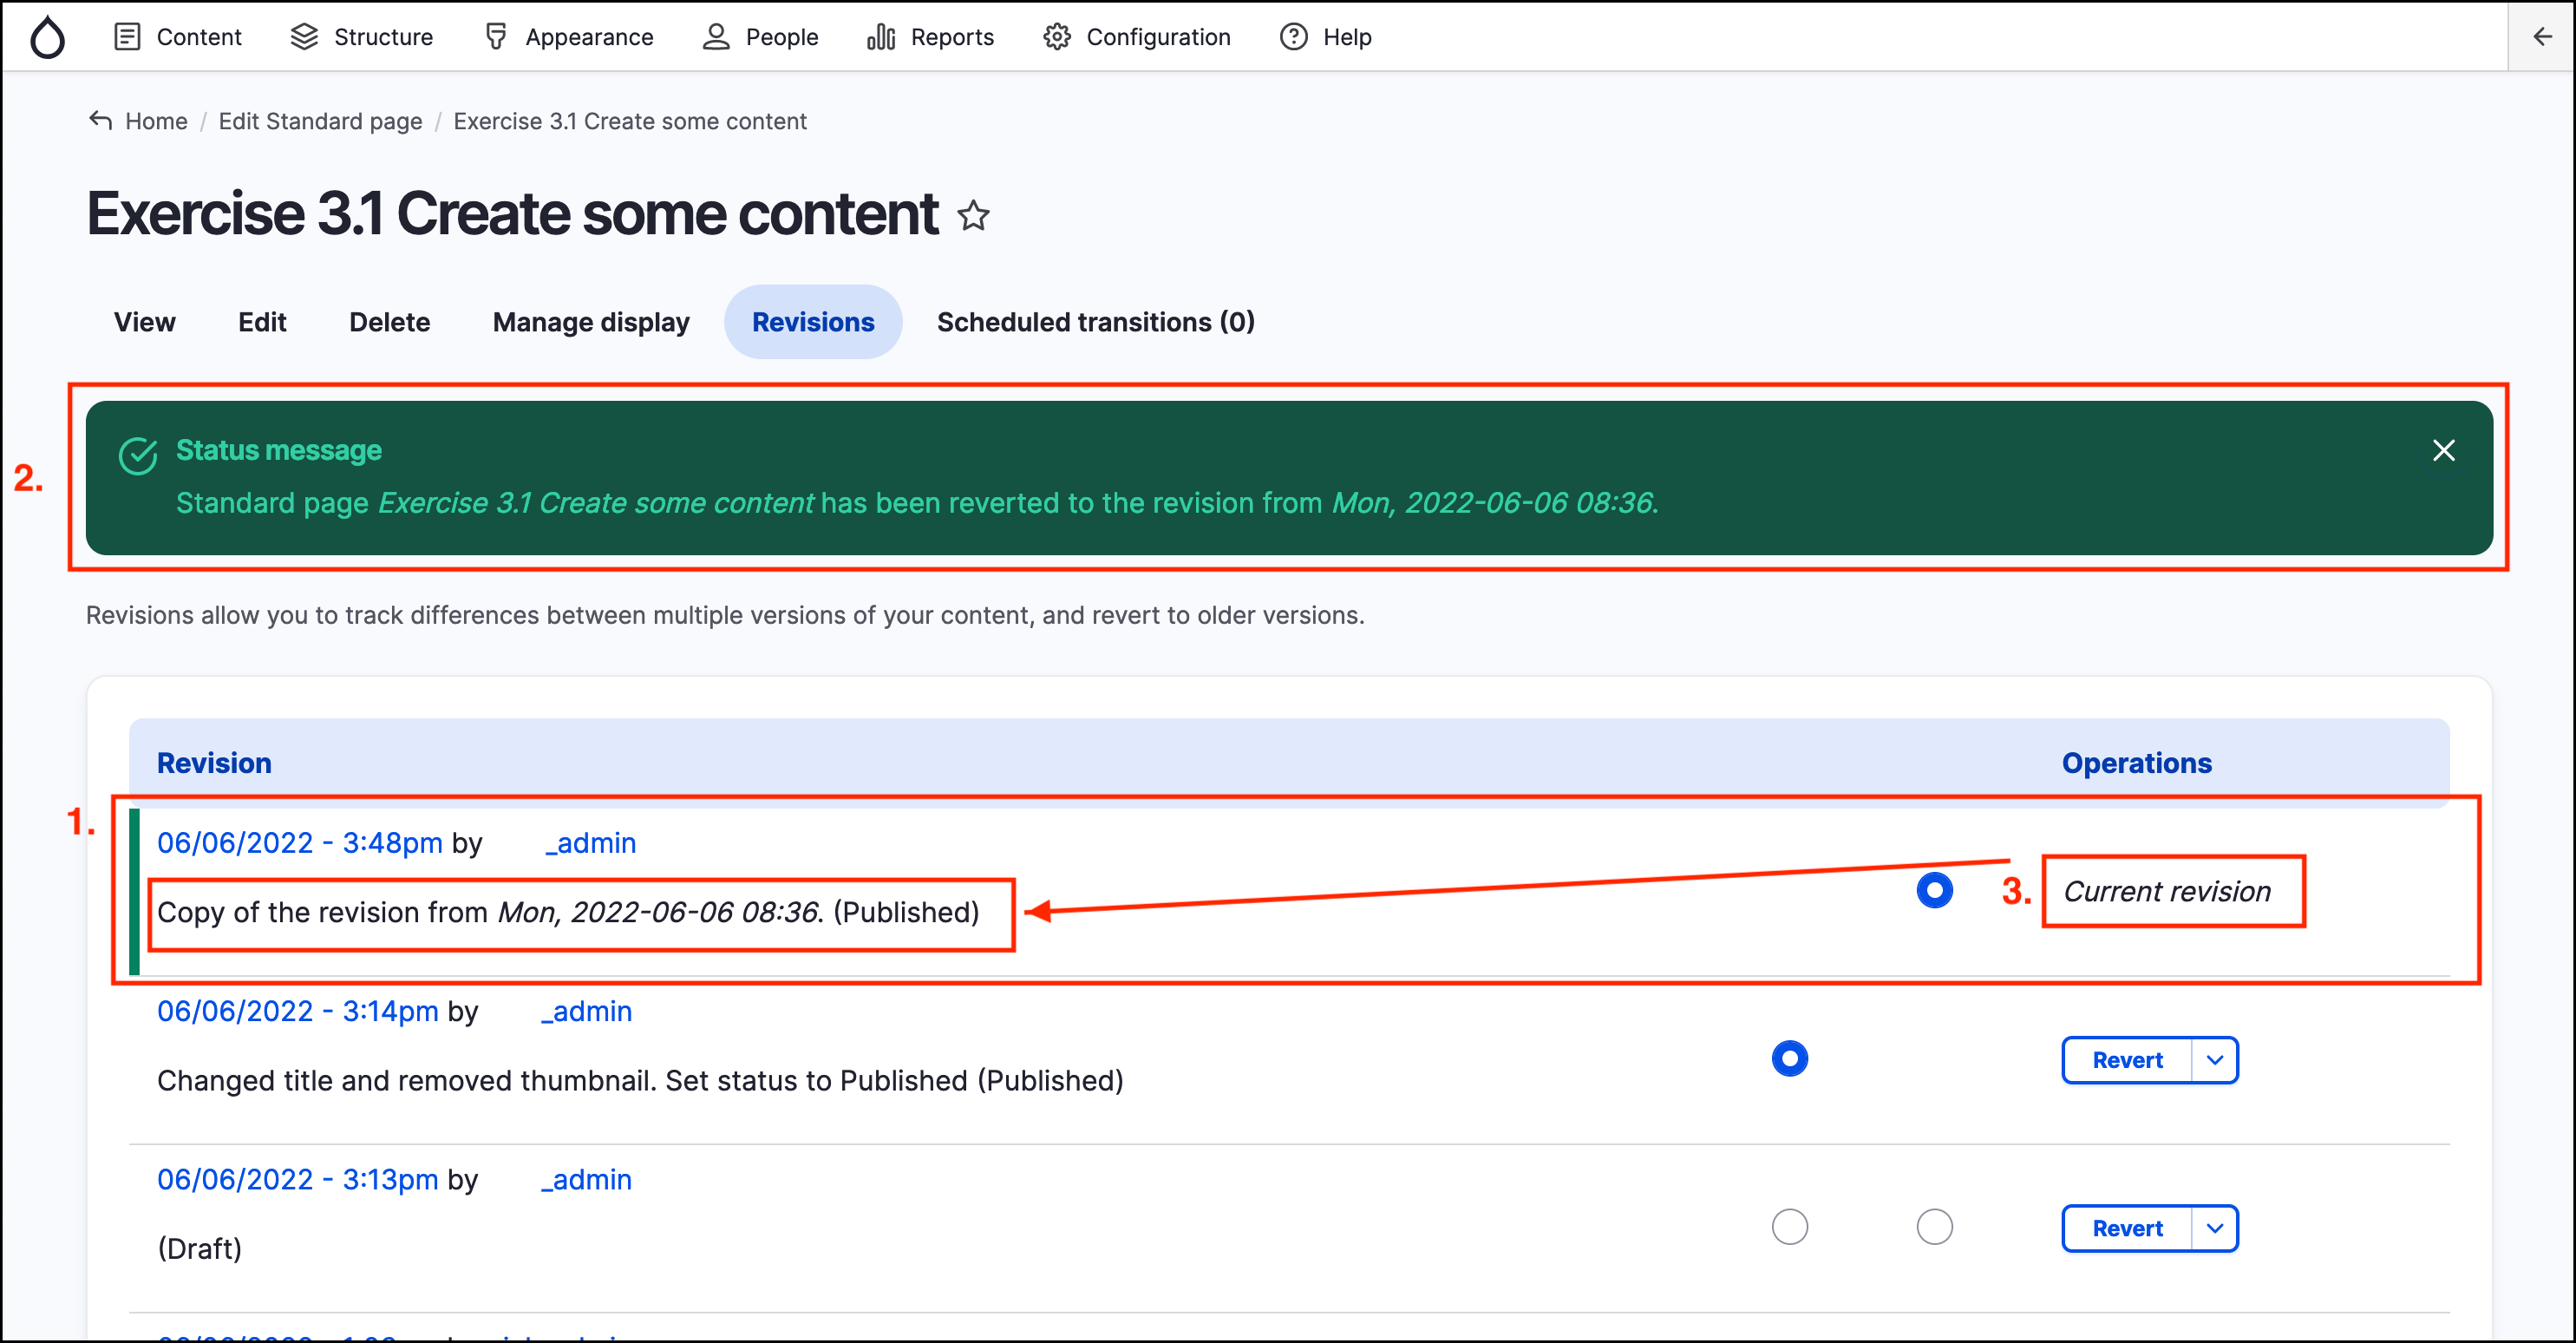Image resolution: width=2576 pixels, height=1343 pixels.
Task: Expand Revert dropdown for 3:14pm revision
Action: click(2214, 1060)
